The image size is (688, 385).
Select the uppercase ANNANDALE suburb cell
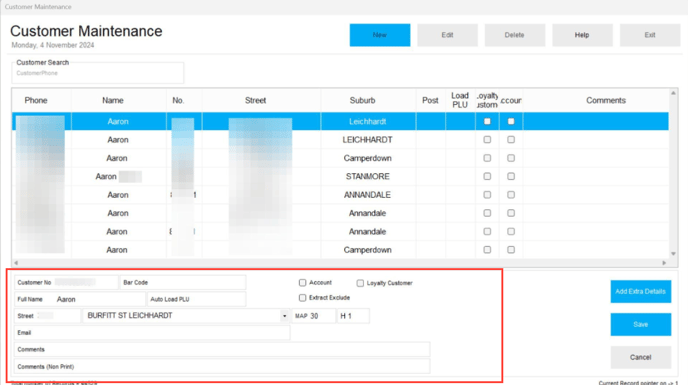tap(368, 195)
